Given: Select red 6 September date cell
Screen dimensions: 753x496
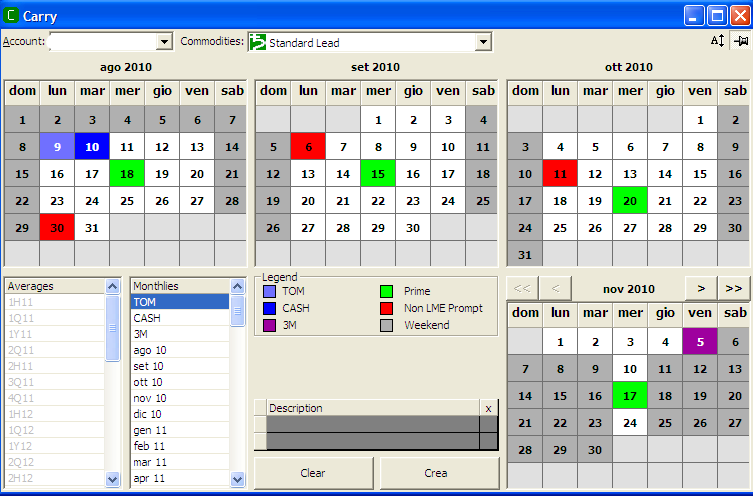Looking at the screenshot, I should 308,147.
